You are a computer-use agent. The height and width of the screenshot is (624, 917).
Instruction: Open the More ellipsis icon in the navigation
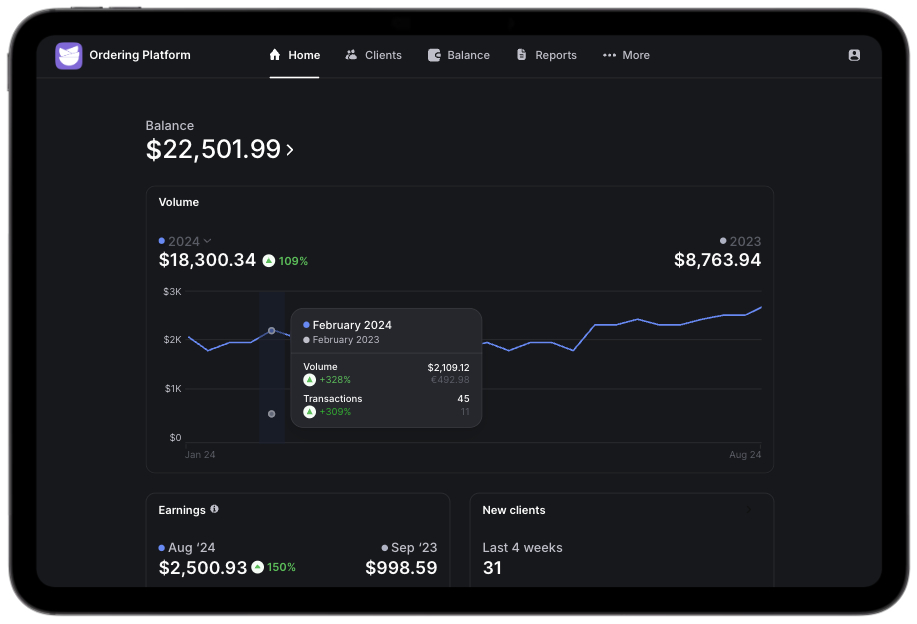pos(611,55)
